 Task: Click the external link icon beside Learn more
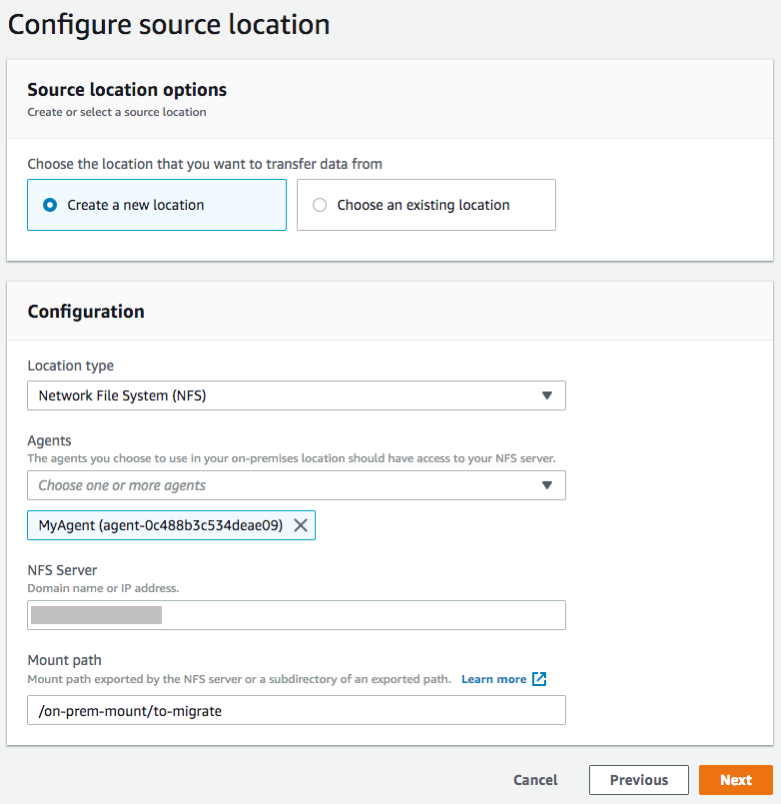(x=539, y=679)
